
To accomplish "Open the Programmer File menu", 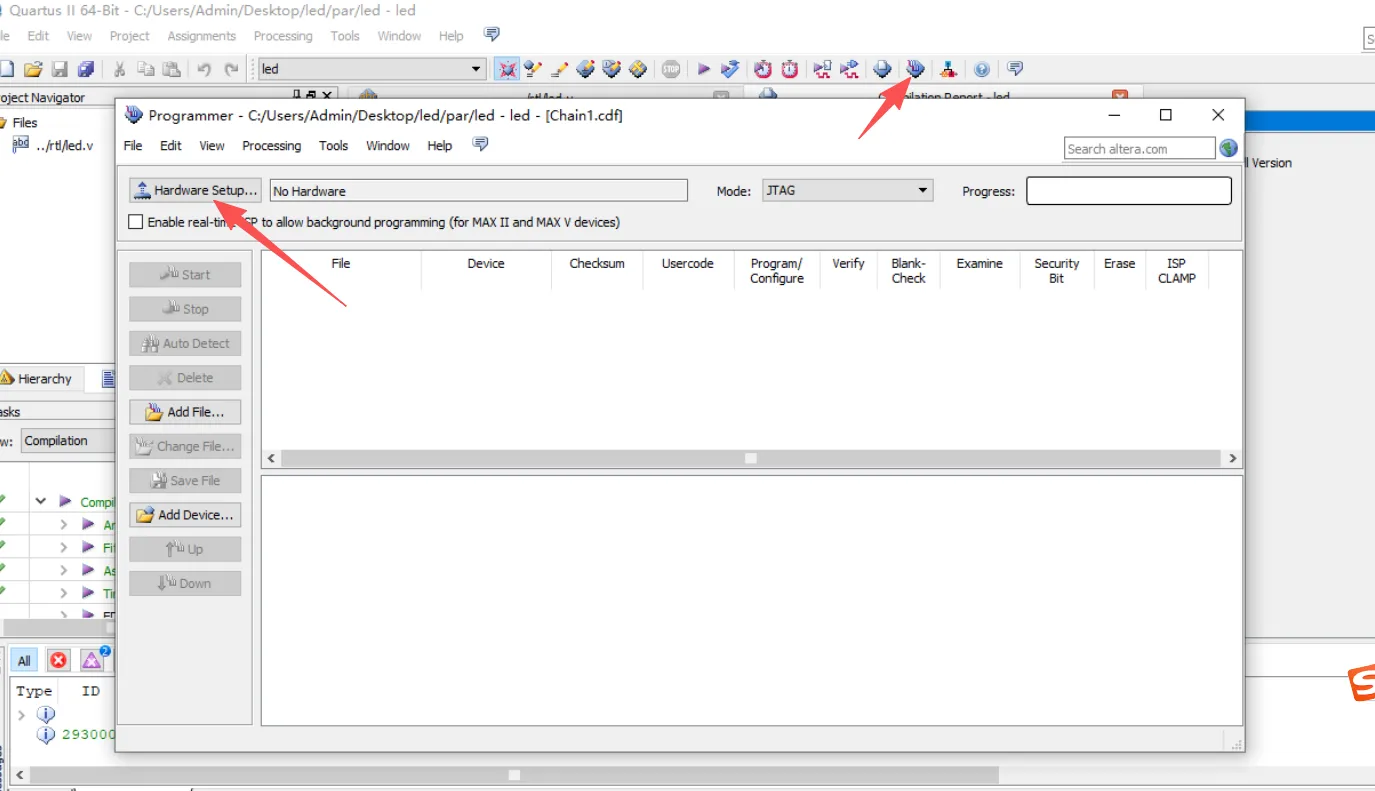I will coord(133,146).
